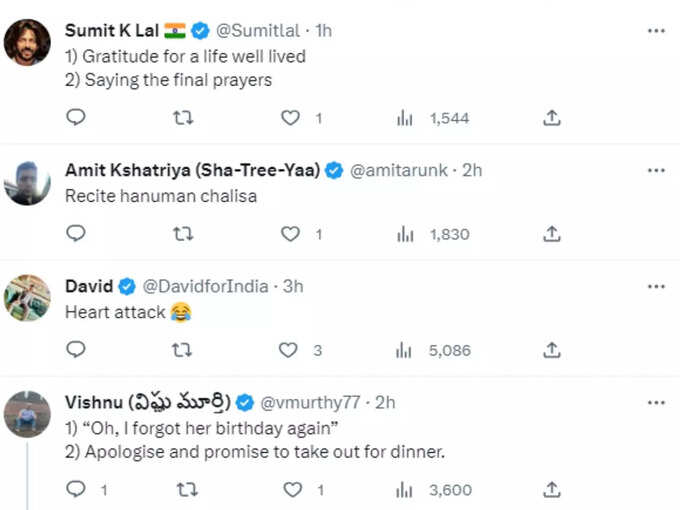This screenshot has height=510, width=680.
Task: Open David's profile avatar
Action: (27, 298)
